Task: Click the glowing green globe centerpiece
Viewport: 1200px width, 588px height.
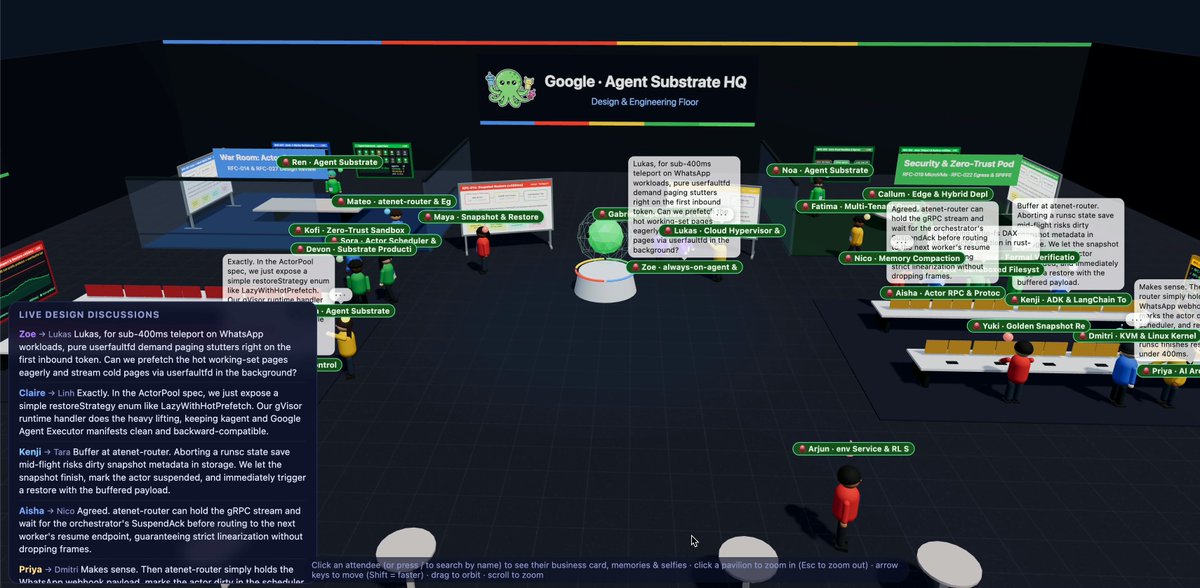Action: [x=607, y=239]
